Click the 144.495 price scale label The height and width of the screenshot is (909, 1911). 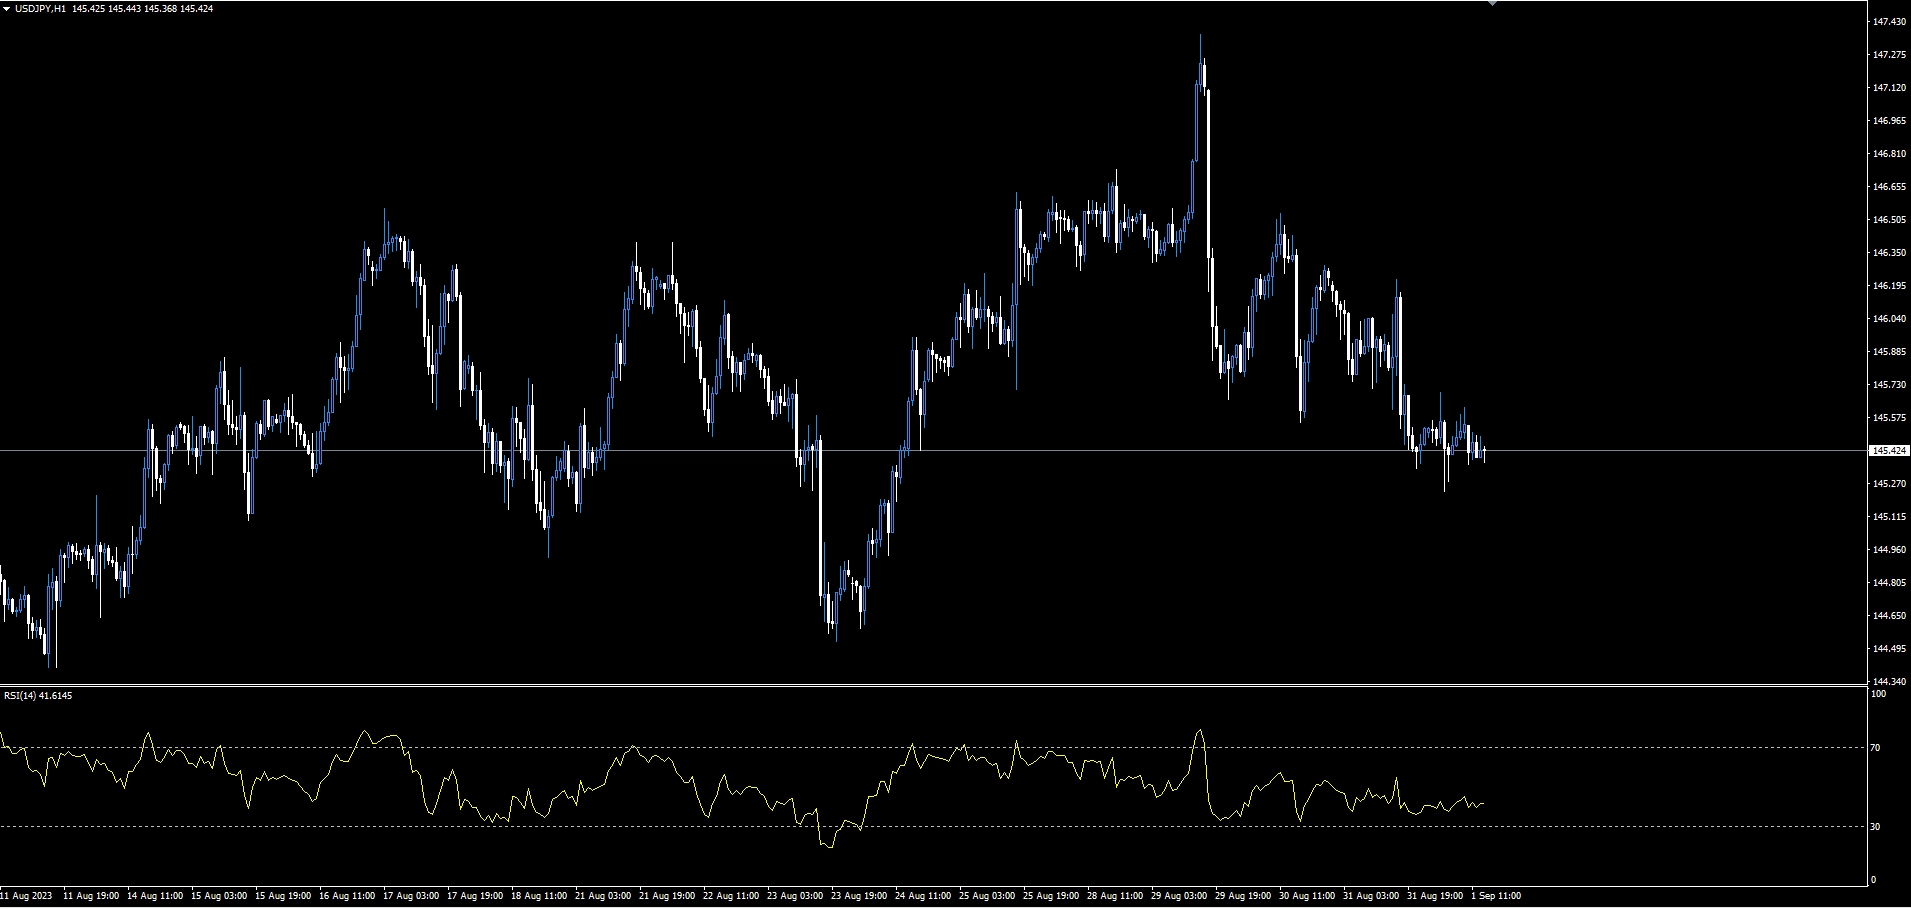pyautogui.click(x=1888, y=649)
